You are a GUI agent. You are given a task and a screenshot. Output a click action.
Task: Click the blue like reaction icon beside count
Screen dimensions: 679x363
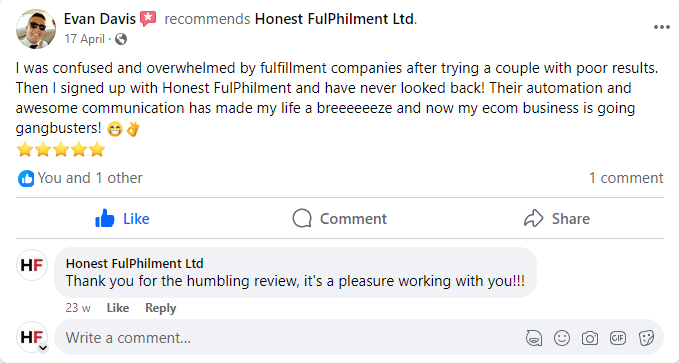pyautogui.click(x=26, y=178)
